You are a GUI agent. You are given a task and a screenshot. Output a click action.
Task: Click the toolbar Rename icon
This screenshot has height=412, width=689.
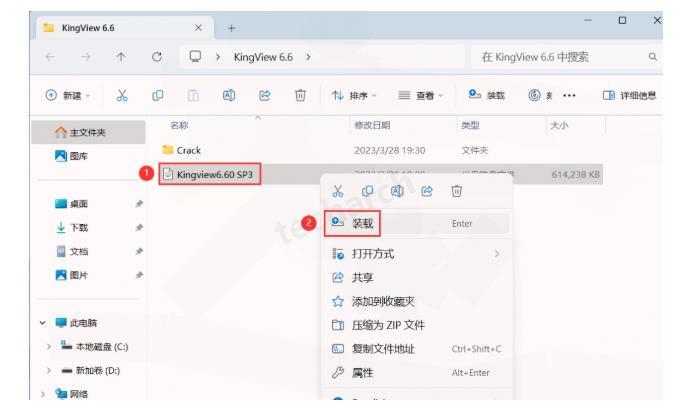click(229, 95)
